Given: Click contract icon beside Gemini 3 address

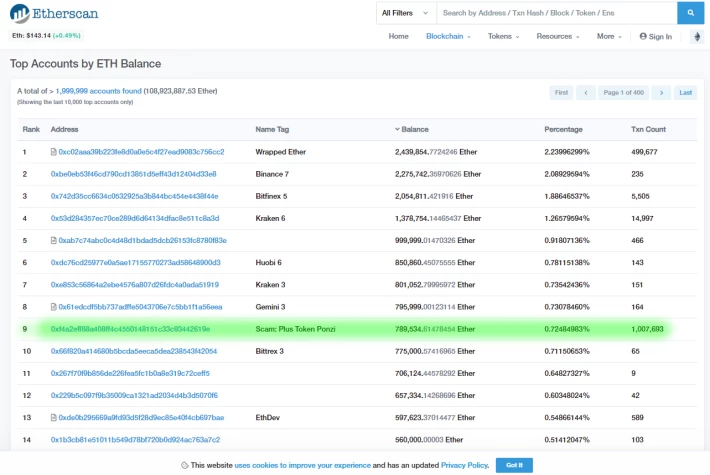Looking at the screenshot, I should [x=53, y=307].
